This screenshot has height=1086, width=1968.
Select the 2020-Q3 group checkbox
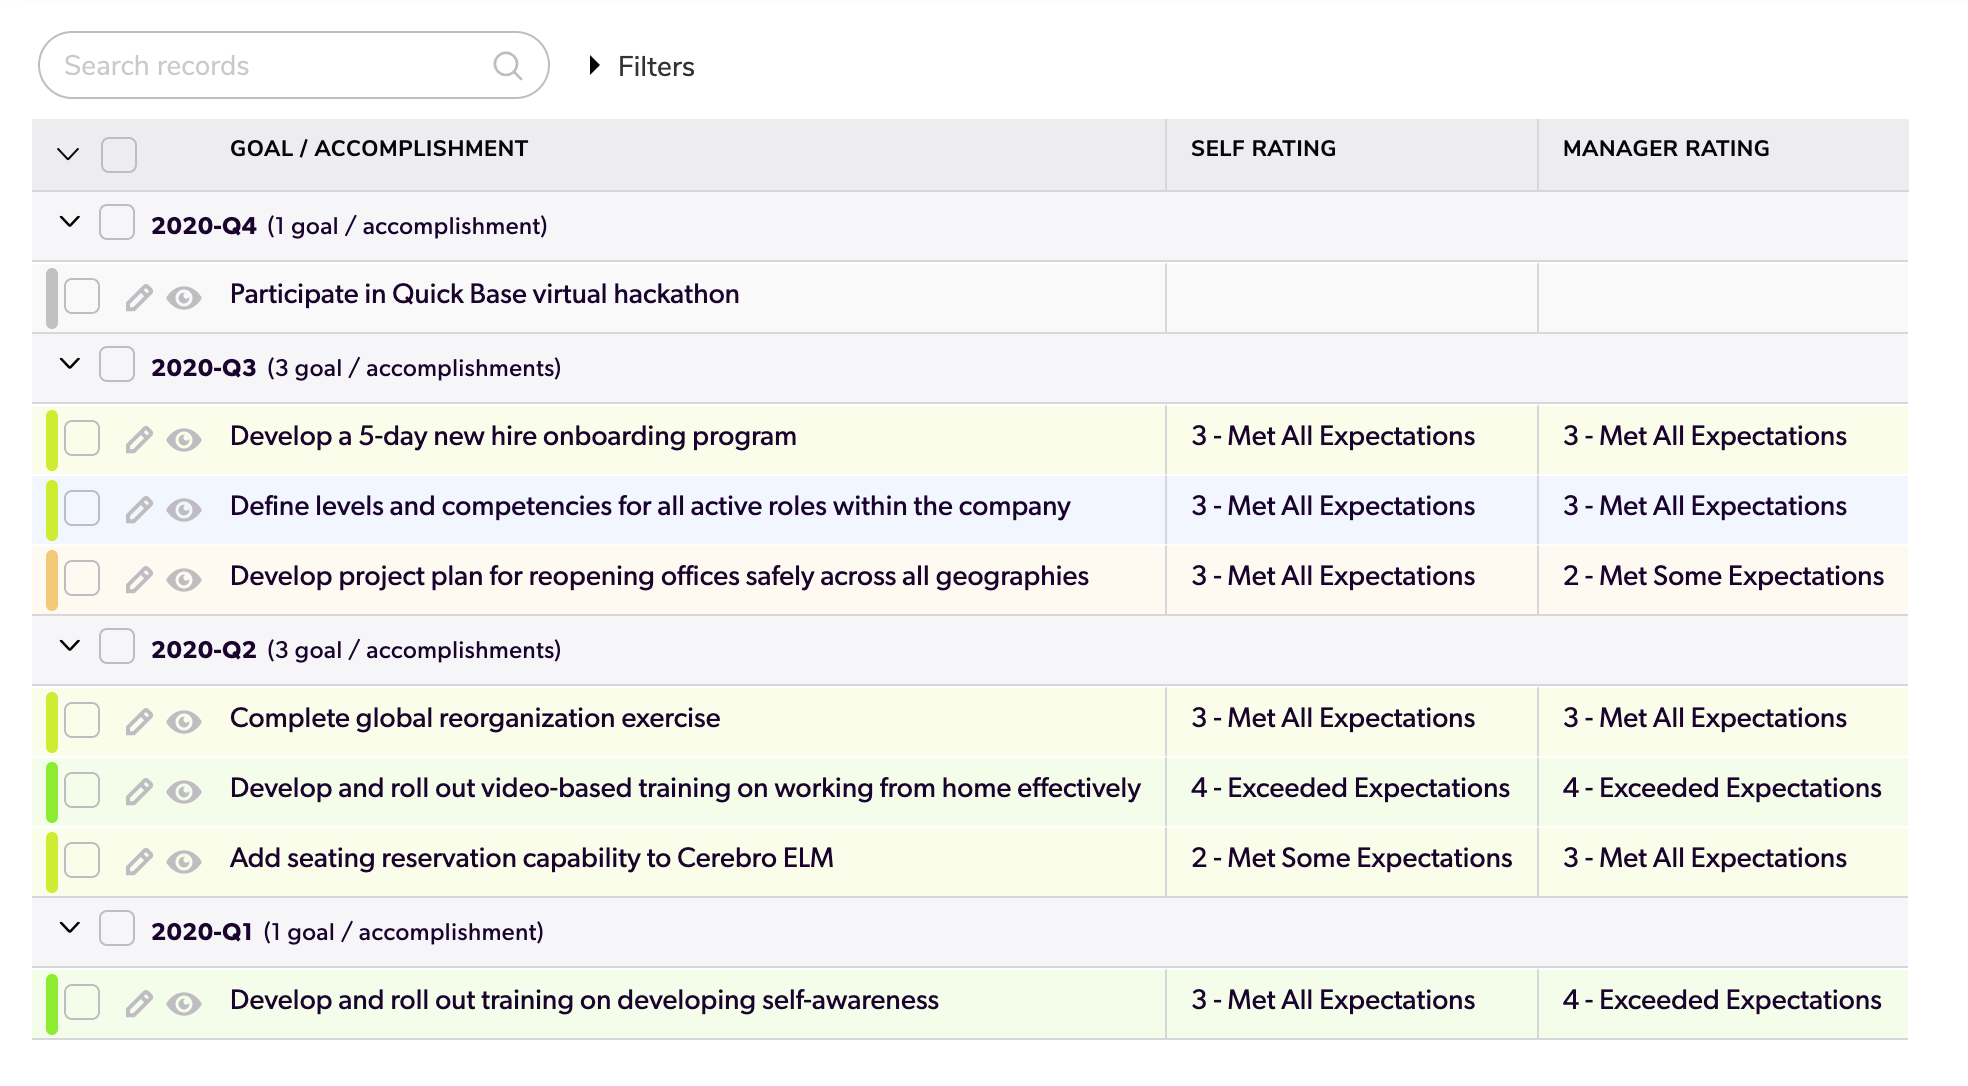[x=117, y=365]
